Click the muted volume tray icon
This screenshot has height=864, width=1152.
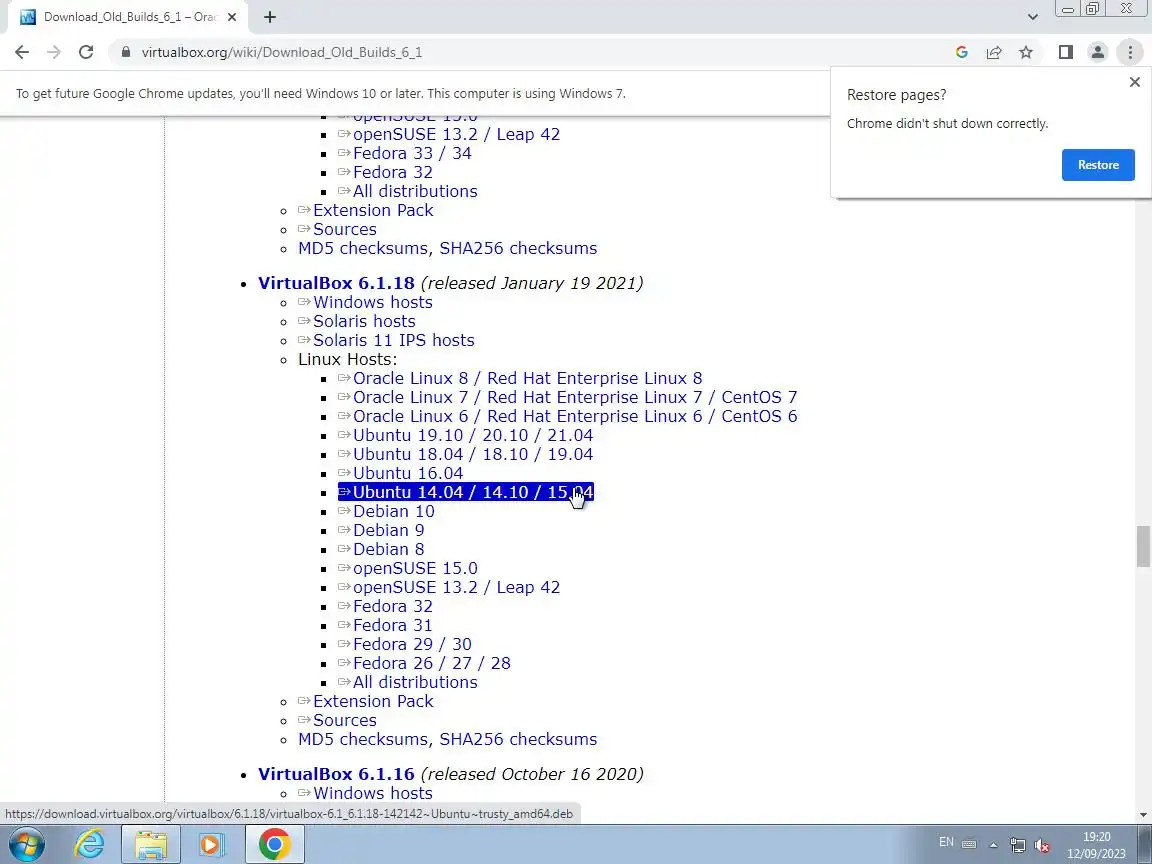(x=1041, y=846)
